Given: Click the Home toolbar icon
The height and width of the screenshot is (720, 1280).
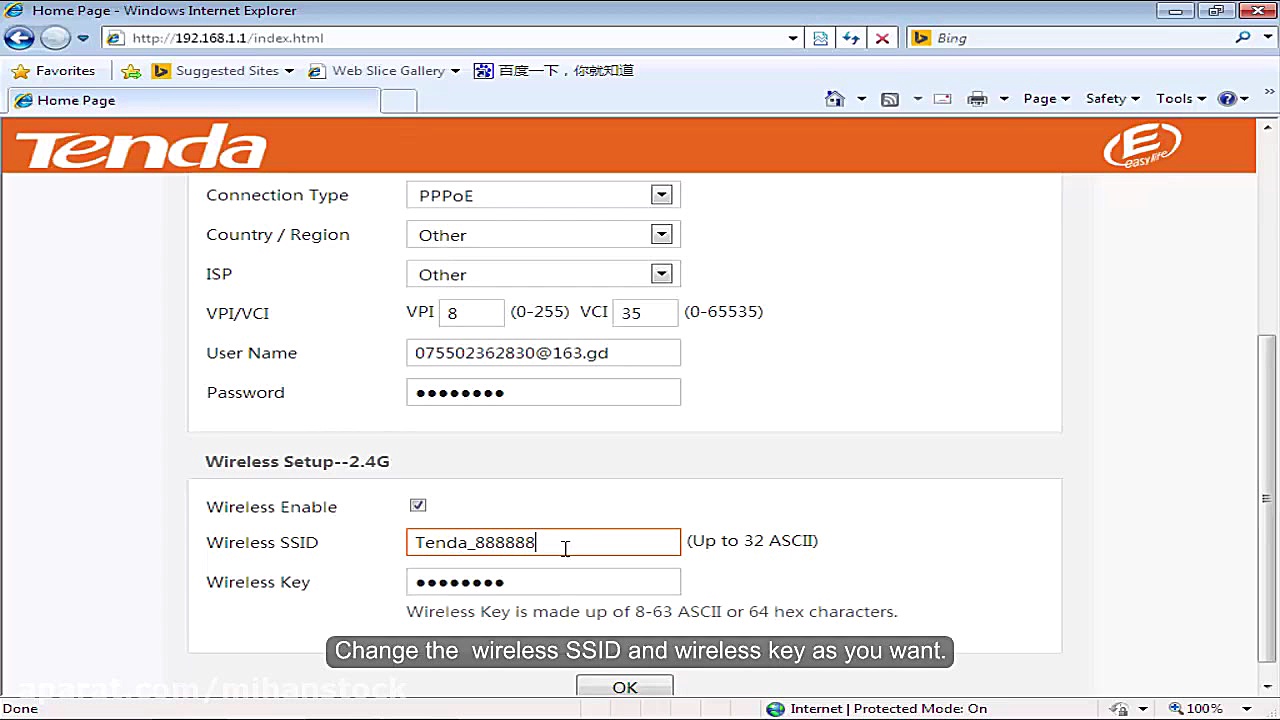Looking at the screenshot, I should tap(835, 99).
